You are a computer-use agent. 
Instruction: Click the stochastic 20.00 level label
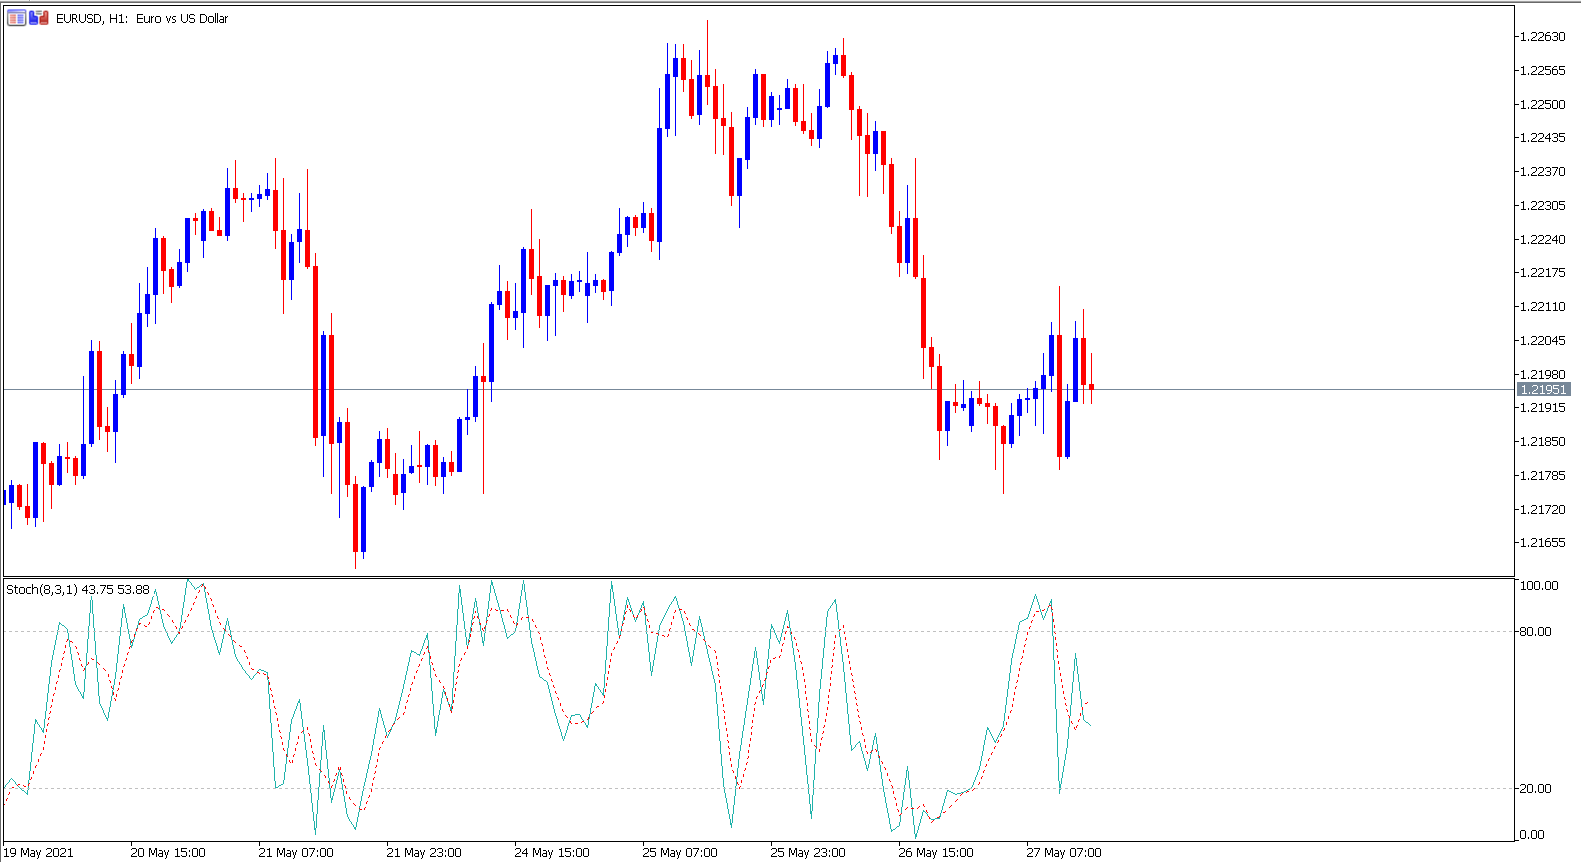coord(1536,788)
